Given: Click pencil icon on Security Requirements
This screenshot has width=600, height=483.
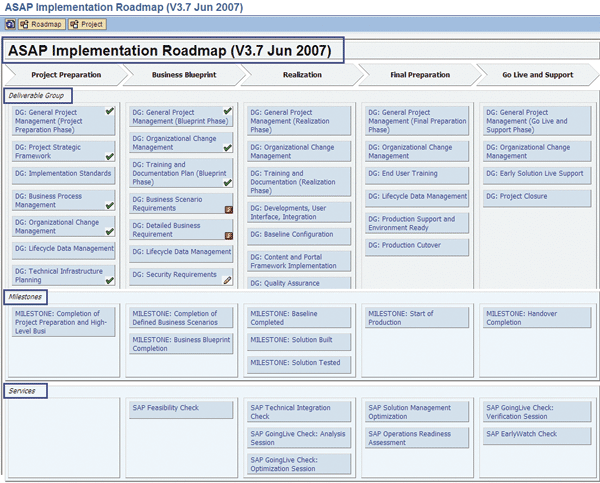Looking at the screenshot, I should (227, 280).
